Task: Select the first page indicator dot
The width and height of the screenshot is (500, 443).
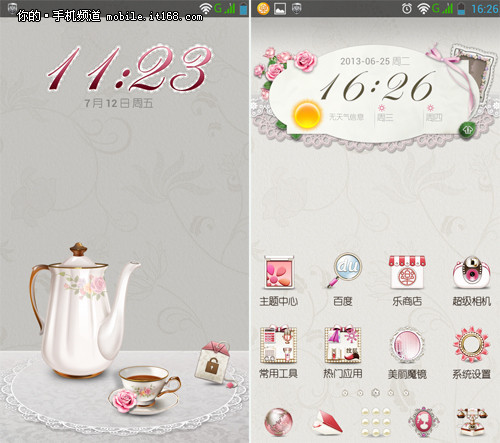Action: tap(345, 393)
